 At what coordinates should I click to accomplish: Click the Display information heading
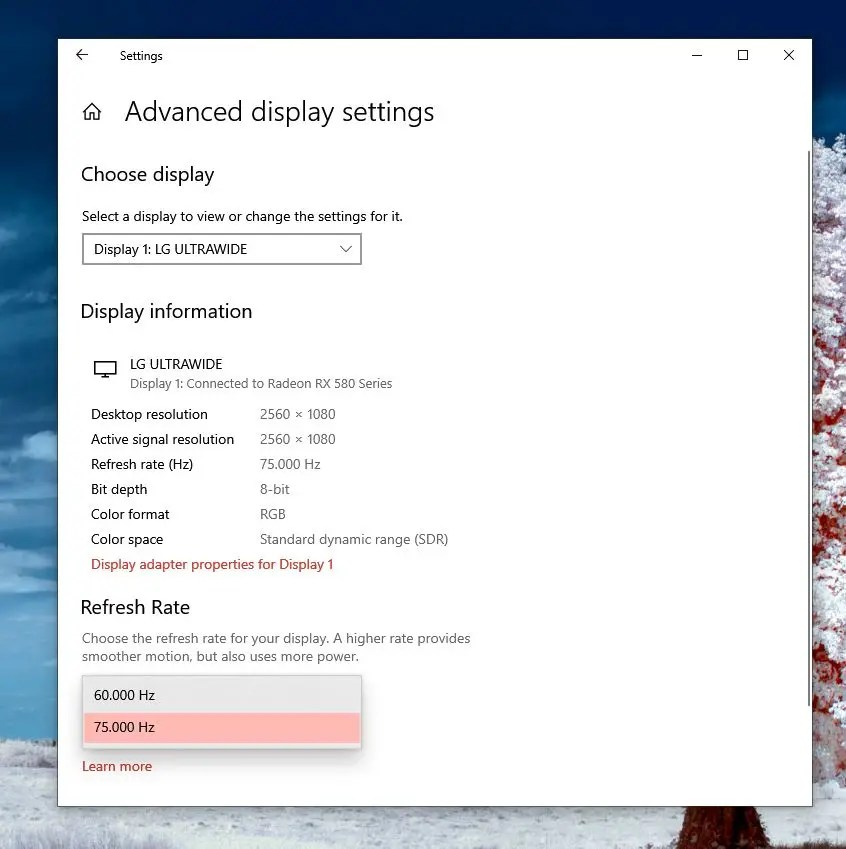point(166,311)
